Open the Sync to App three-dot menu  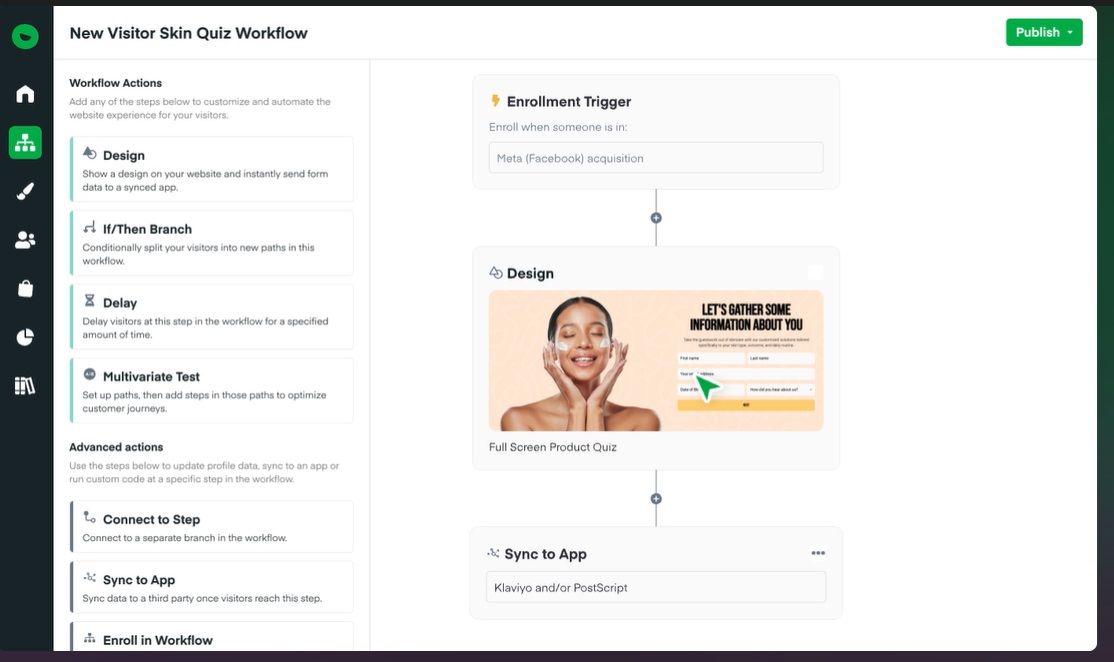click(818, 553)
